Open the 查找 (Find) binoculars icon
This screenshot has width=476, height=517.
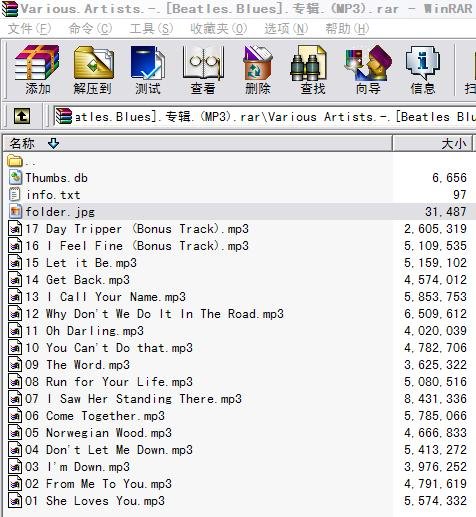[312, 70]
